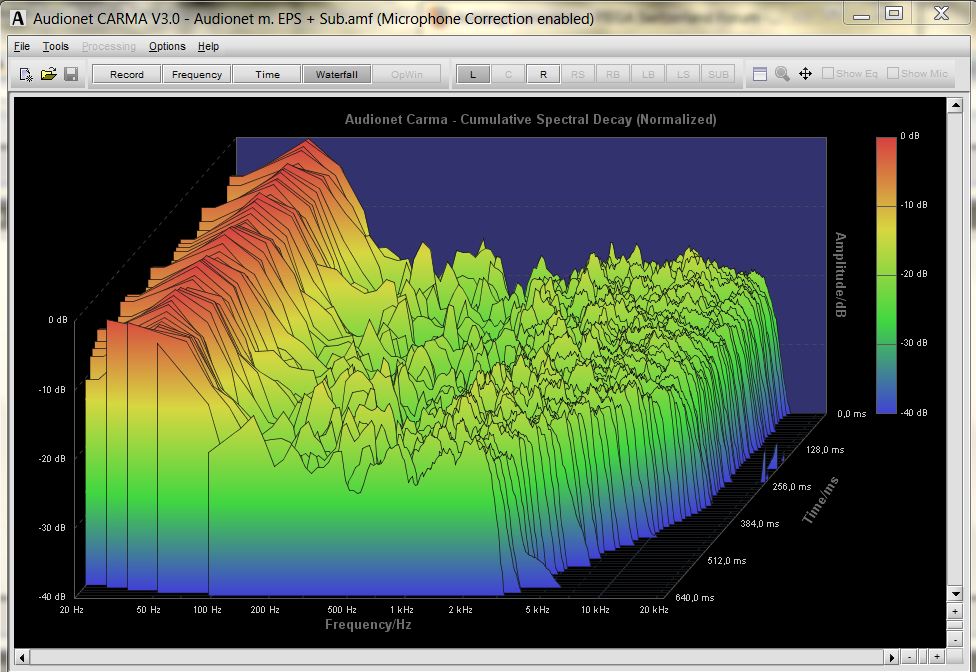Image resolution: width=976 pixels, height=672 pixels.
Task: Save with the floppy disk icon
Action: (71, 74)
